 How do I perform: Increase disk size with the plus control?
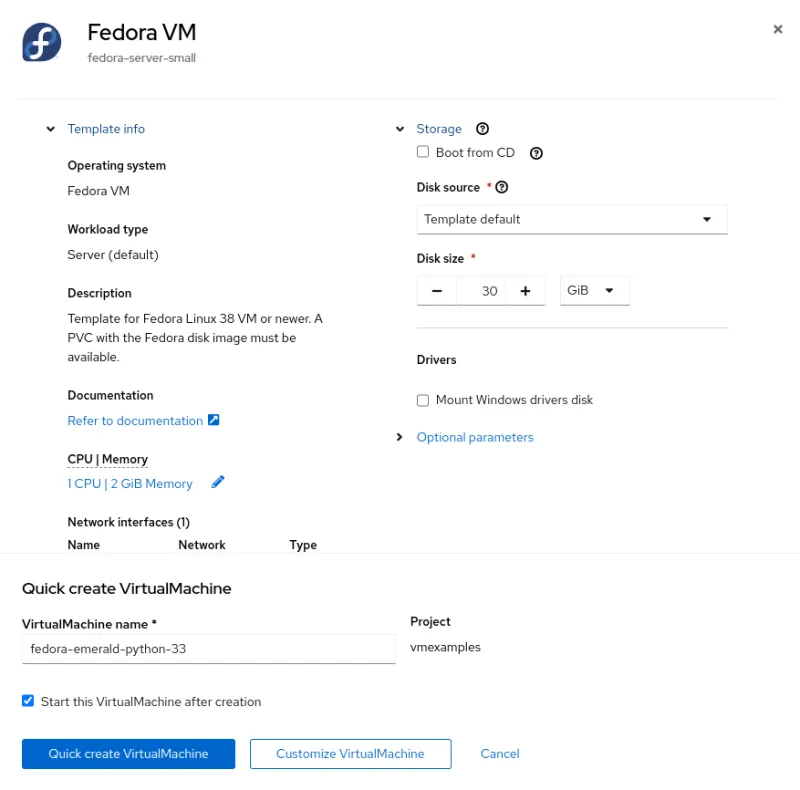[525, 290]
